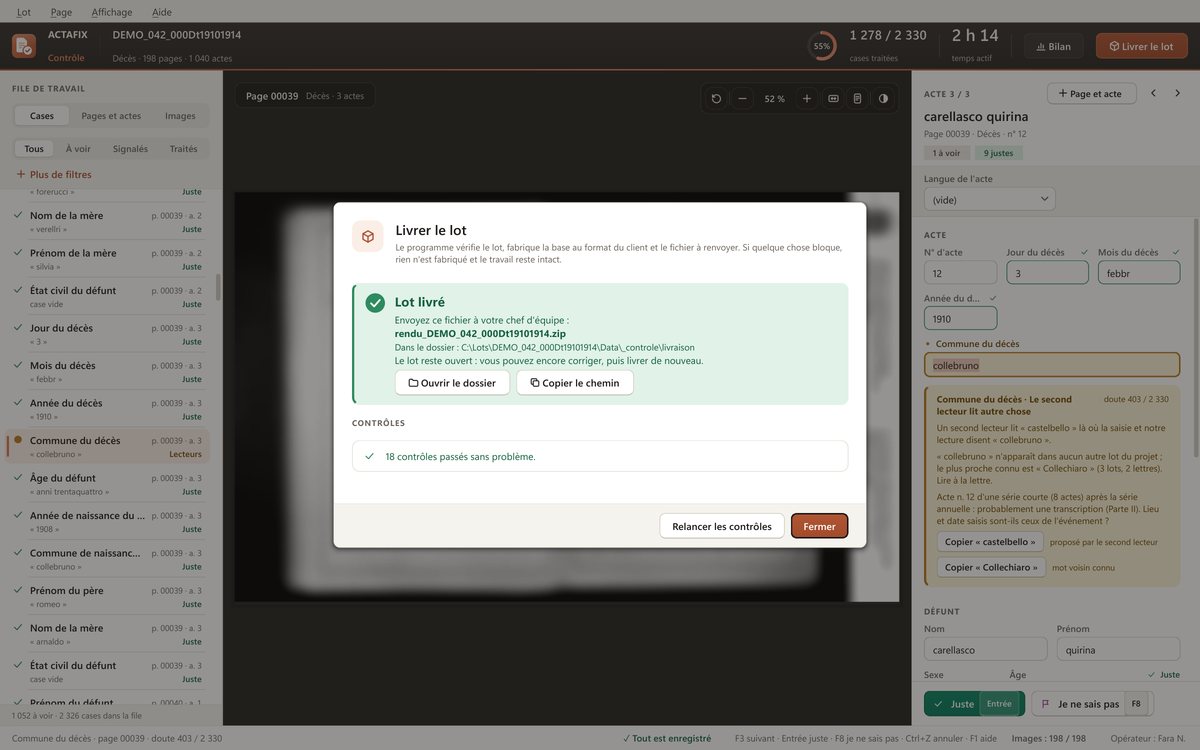Select the À voir filter pill
The image size is (1200, 750).
(x=78, y=149)
